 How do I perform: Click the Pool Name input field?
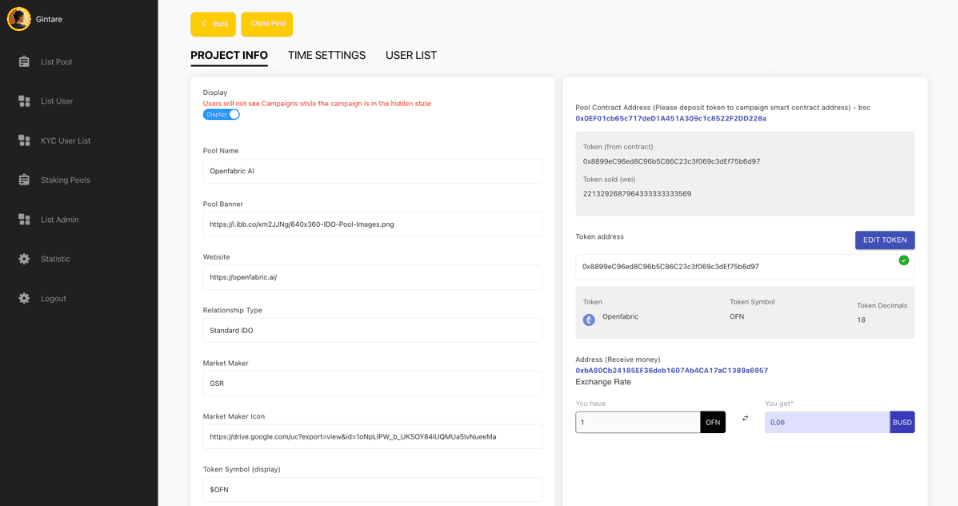point(372,171)
